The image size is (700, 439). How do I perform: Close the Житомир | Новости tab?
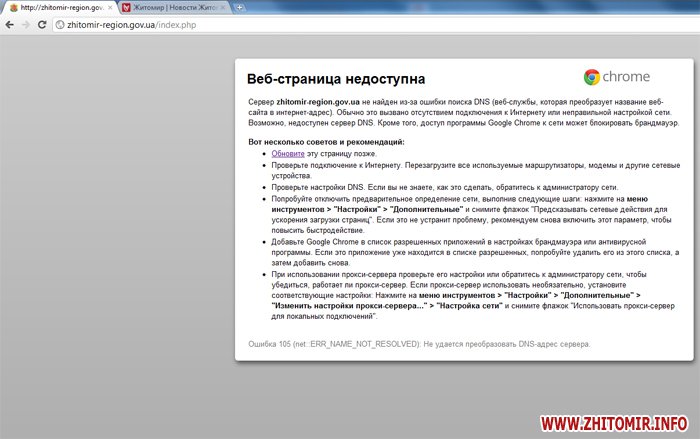coord(222,7)
